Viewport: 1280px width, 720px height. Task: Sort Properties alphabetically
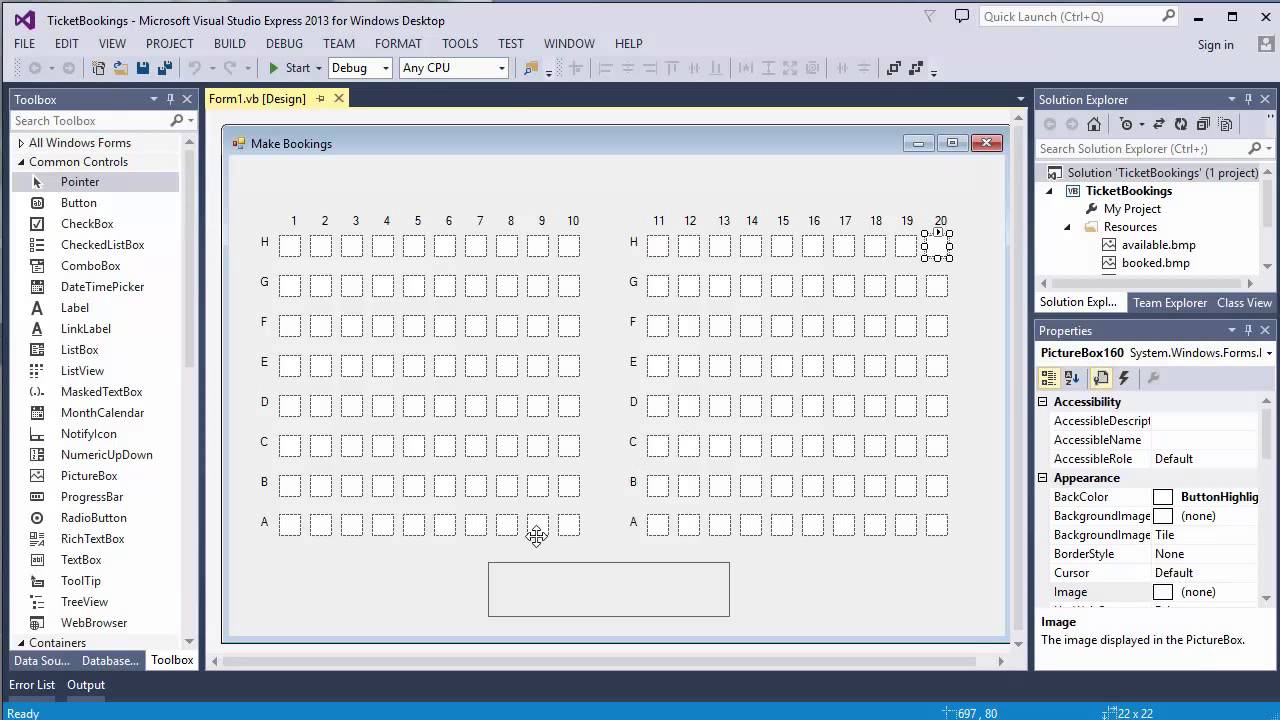click(1071, 377)
